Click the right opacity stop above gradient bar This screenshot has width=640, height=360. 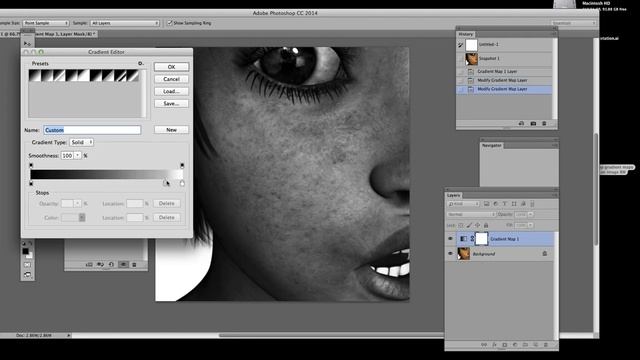[x=182, y=166]
